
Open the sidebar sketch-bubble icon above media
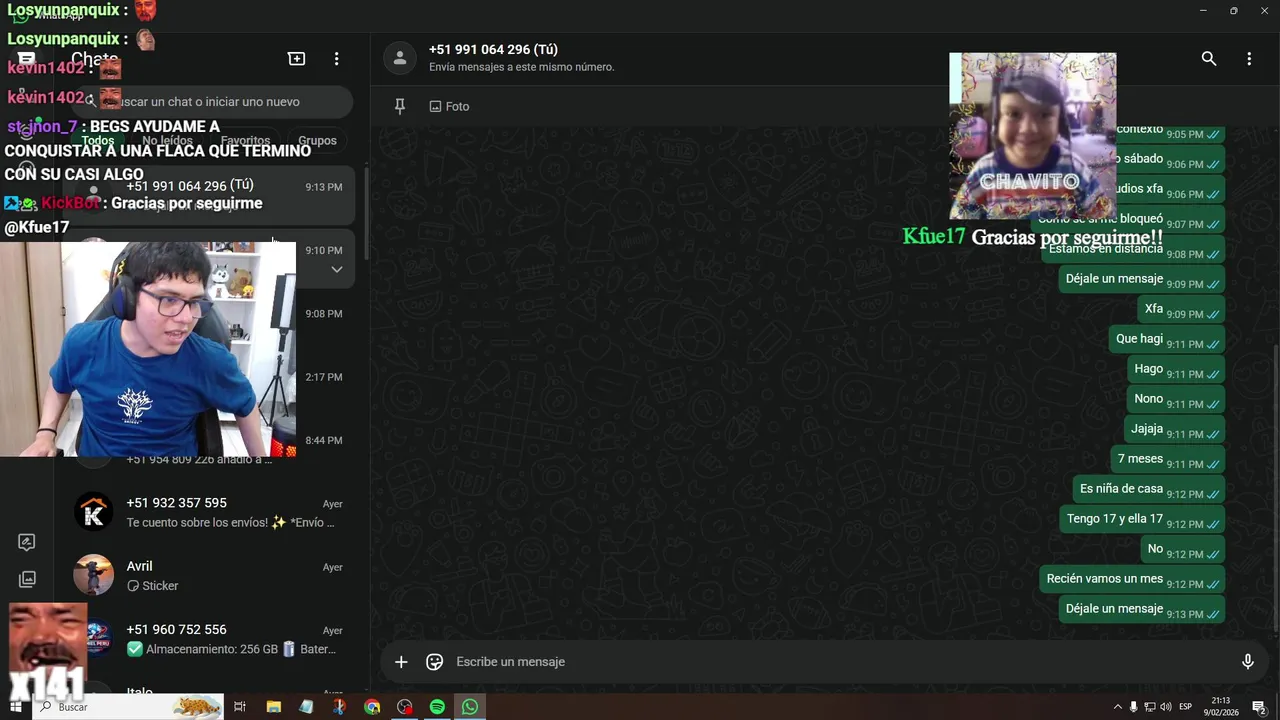click(x=27, y=542)
